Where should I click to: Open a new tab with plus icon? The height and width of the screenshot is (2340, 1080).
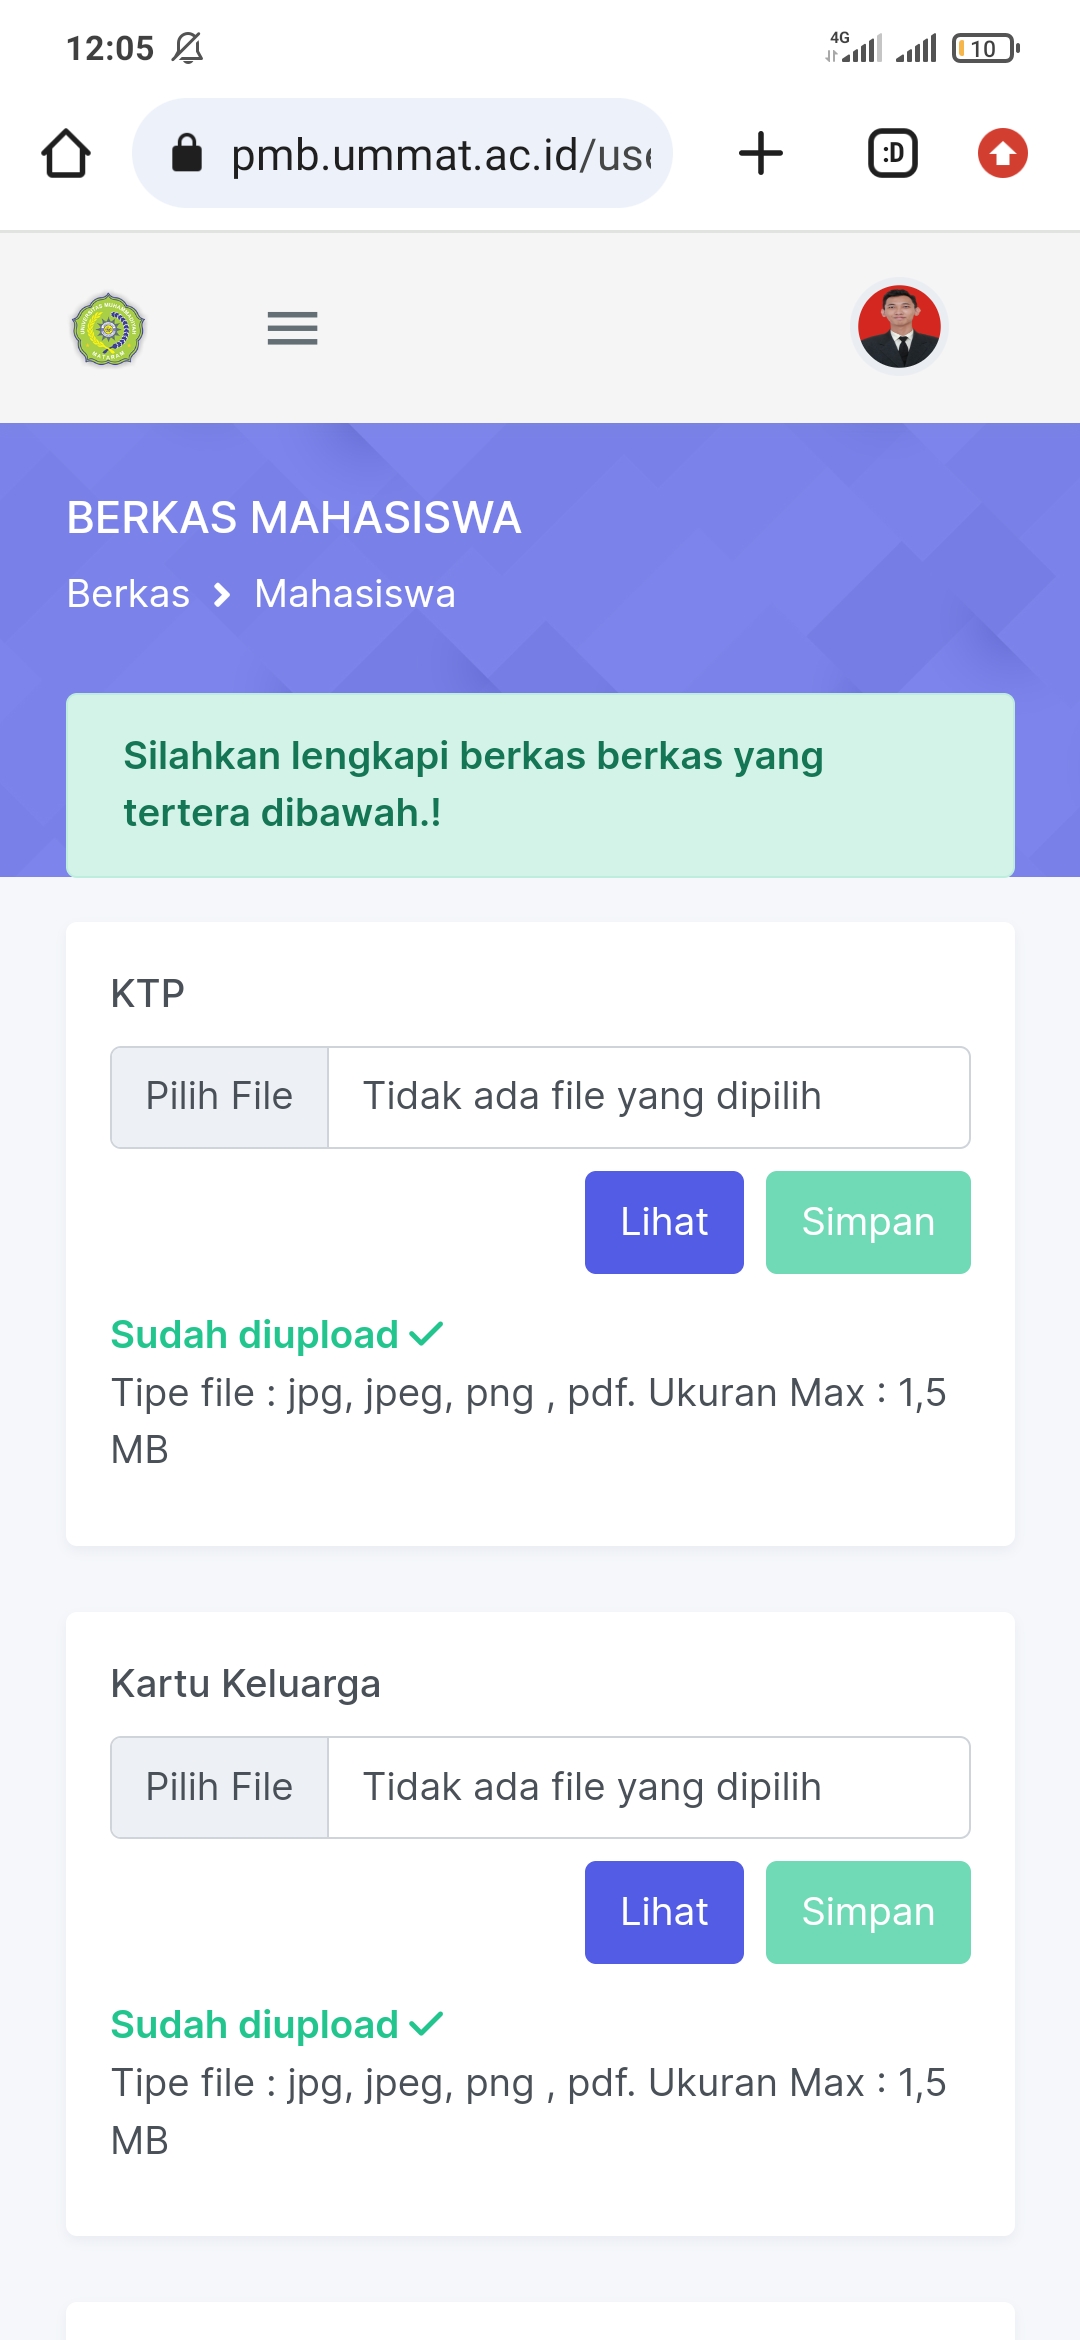pyautogui.click(x=761, y=154)
